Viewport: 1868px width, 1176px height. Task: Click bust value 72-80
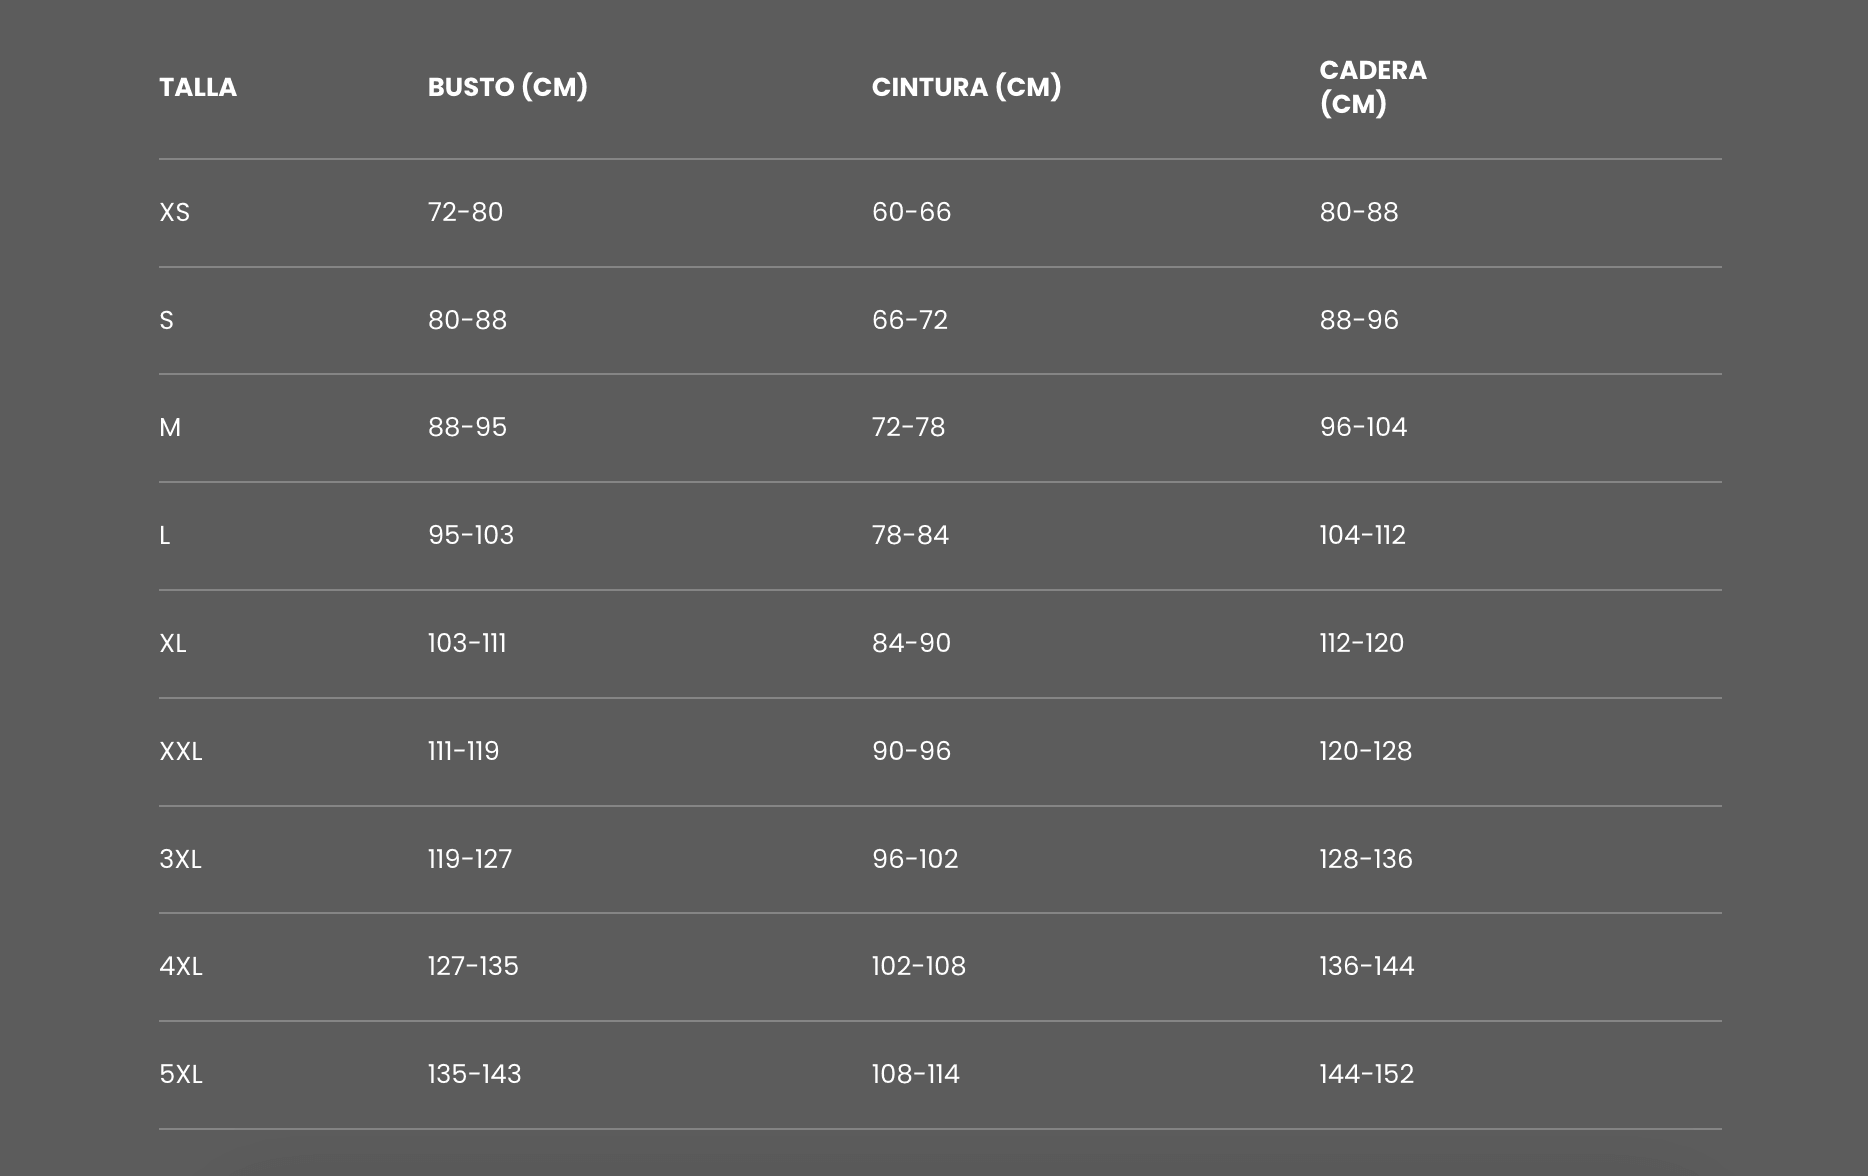(465, 212)
